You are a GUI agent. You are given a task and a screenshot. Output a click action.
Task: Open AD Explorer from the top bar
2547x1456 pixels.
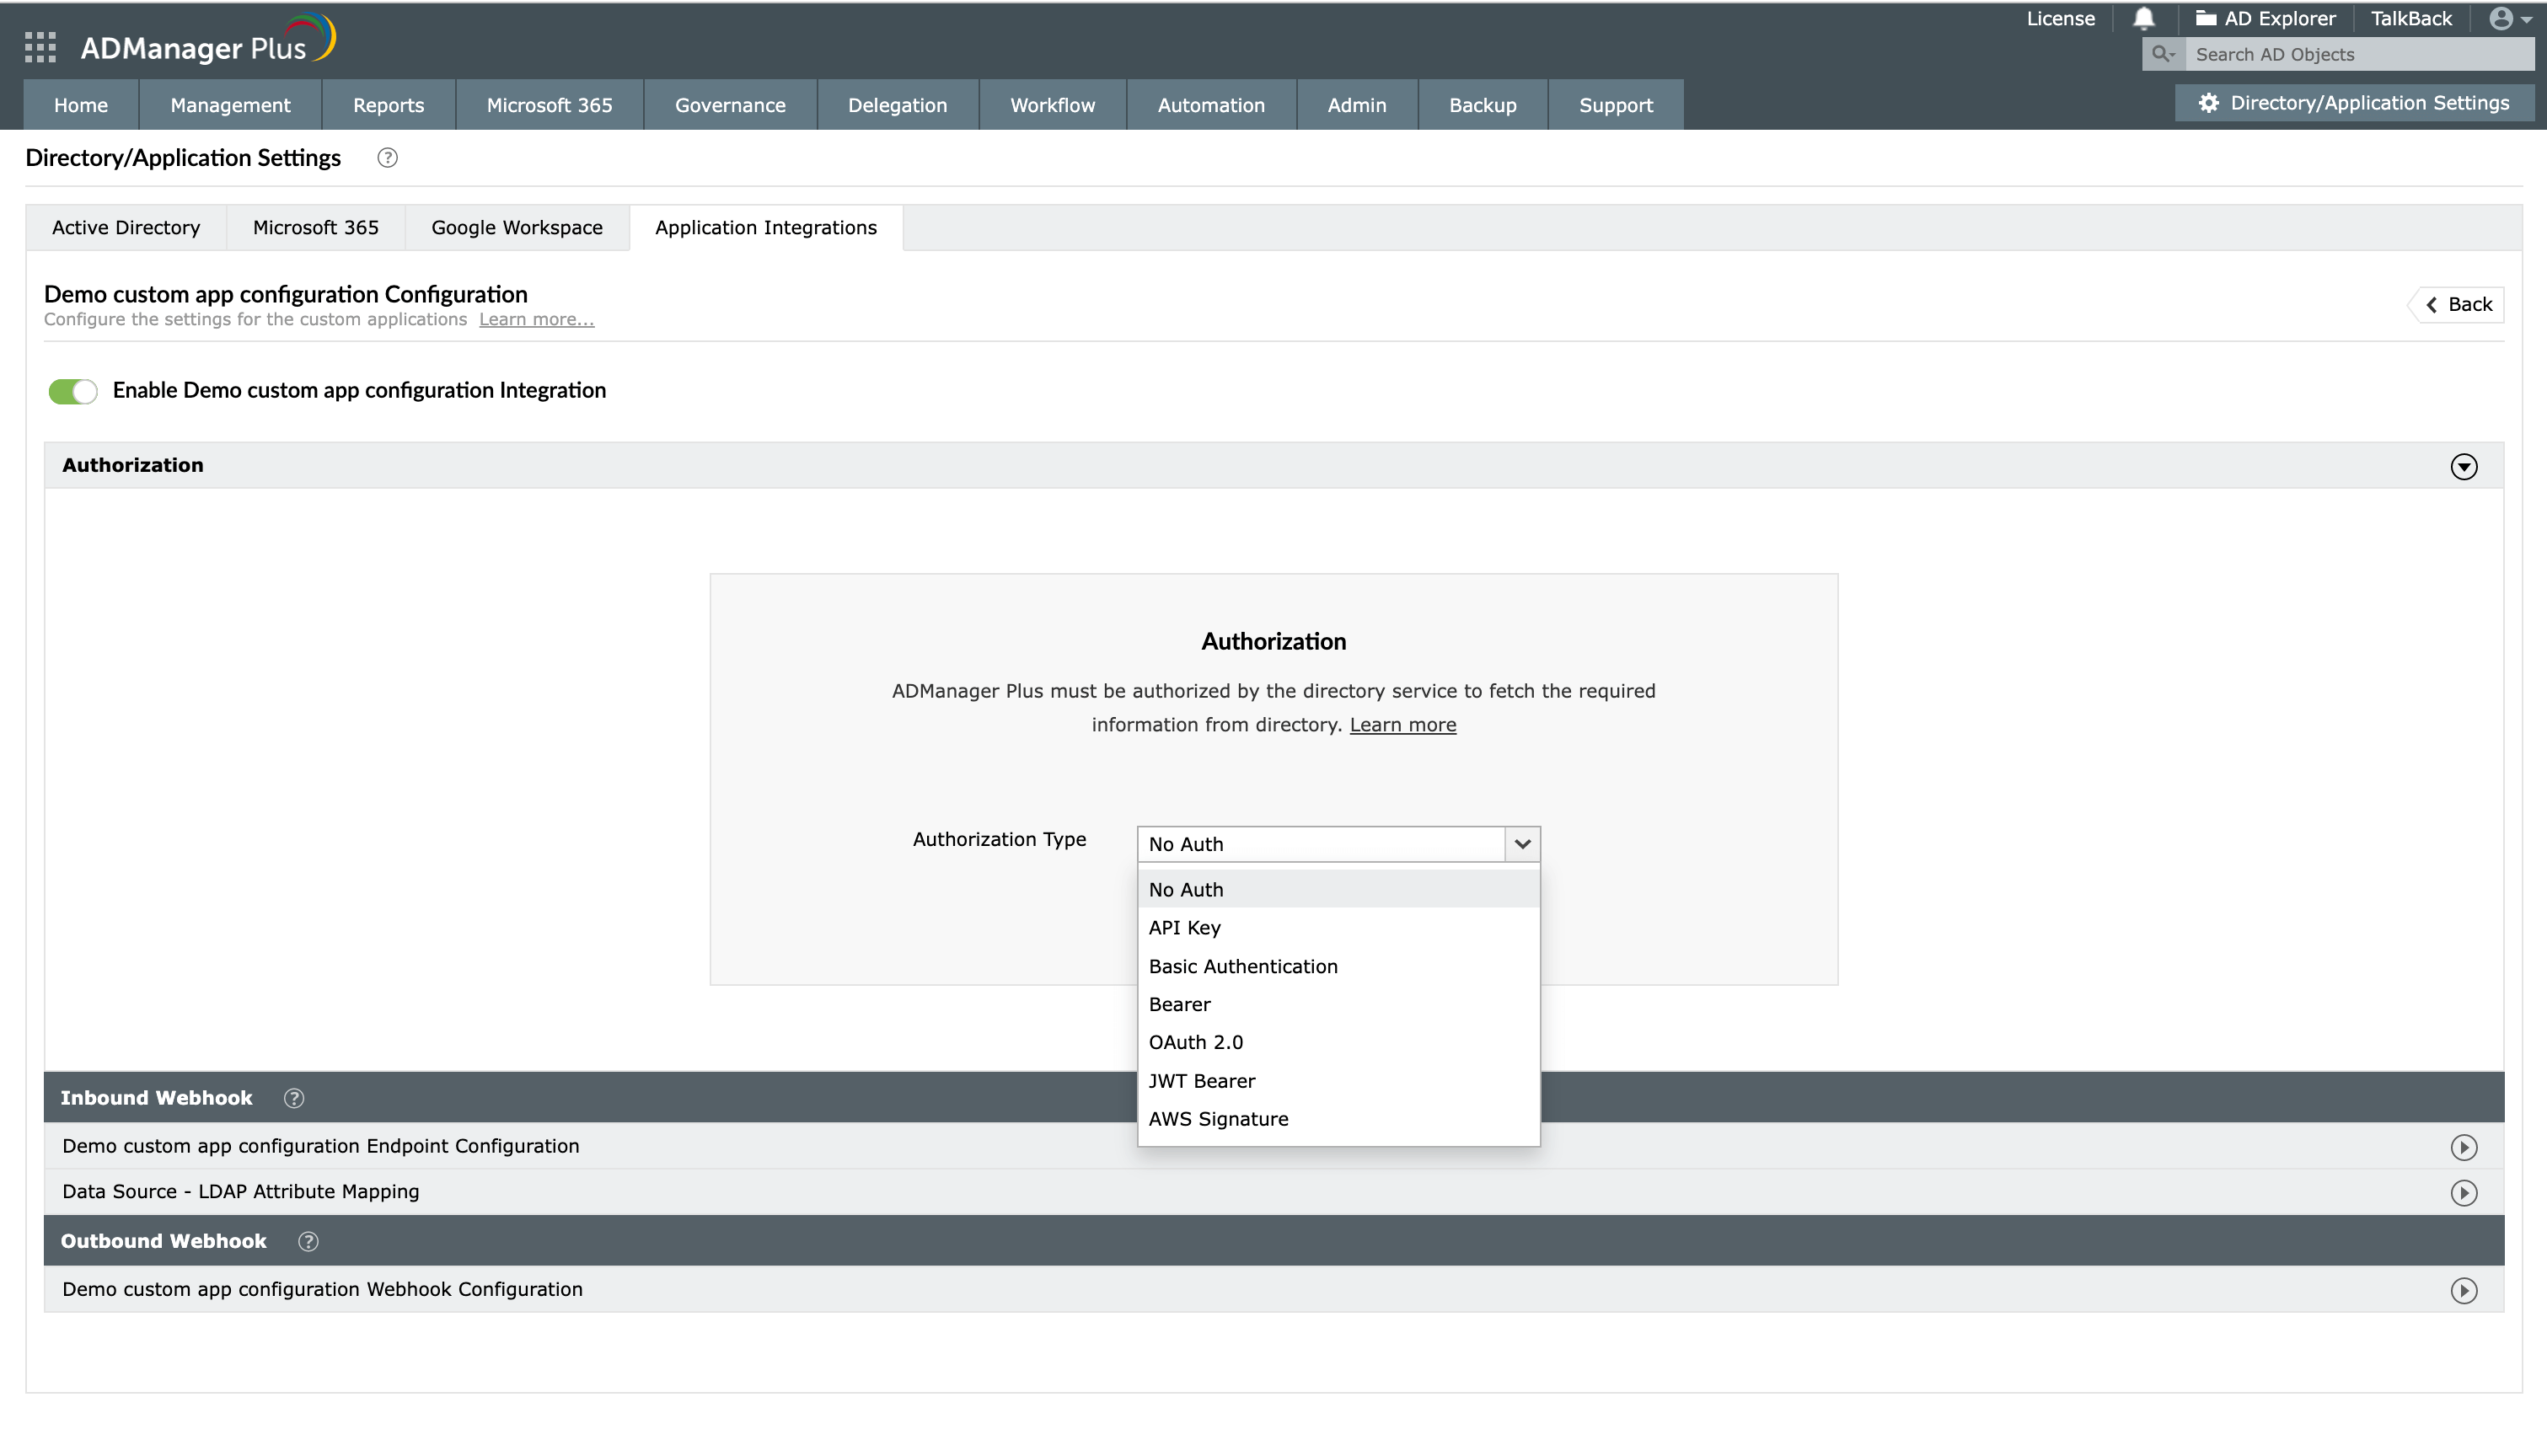2266,18
